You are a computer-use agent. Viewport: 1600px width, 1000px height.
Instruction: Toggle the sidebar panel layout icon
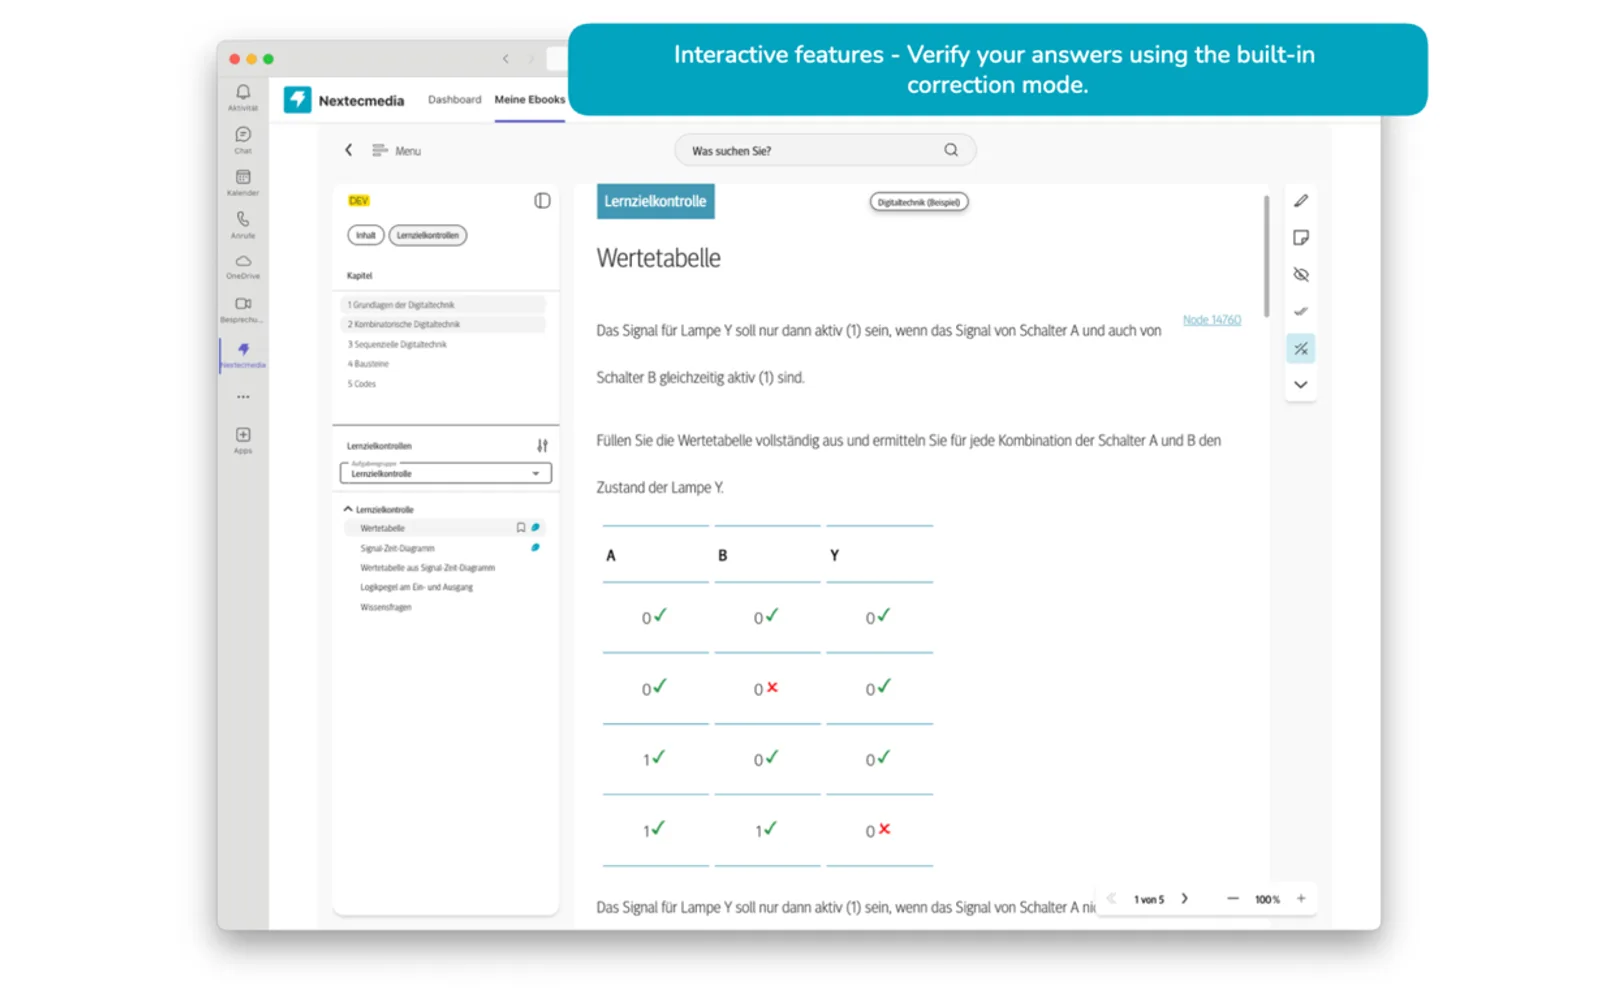tap(542, 201)
